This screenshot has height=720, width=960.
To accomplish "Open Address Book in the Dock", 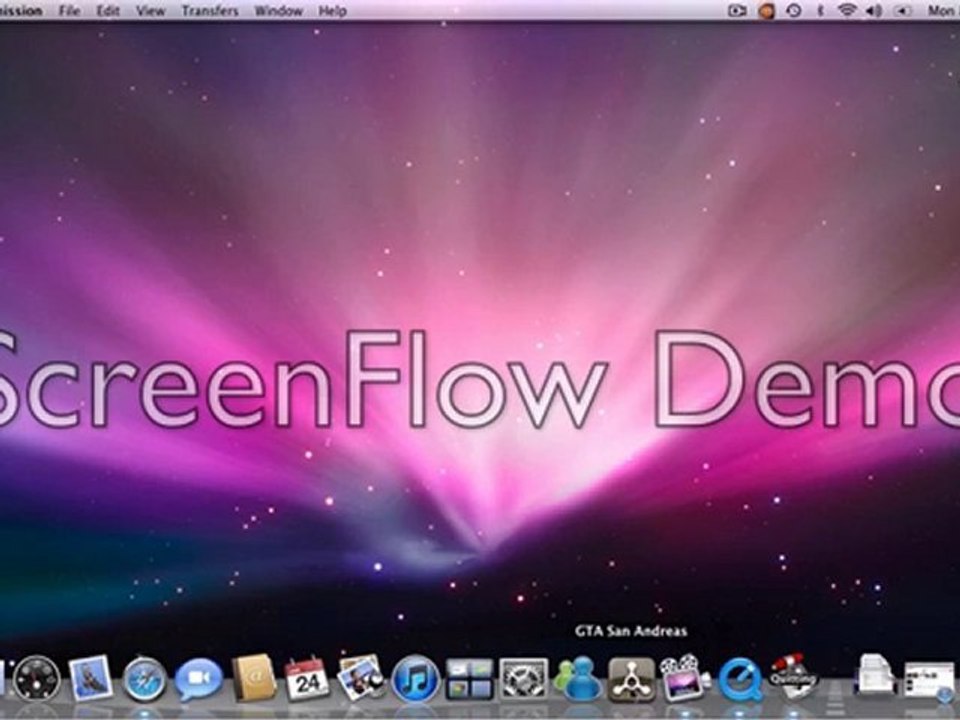I will point(254,678).
